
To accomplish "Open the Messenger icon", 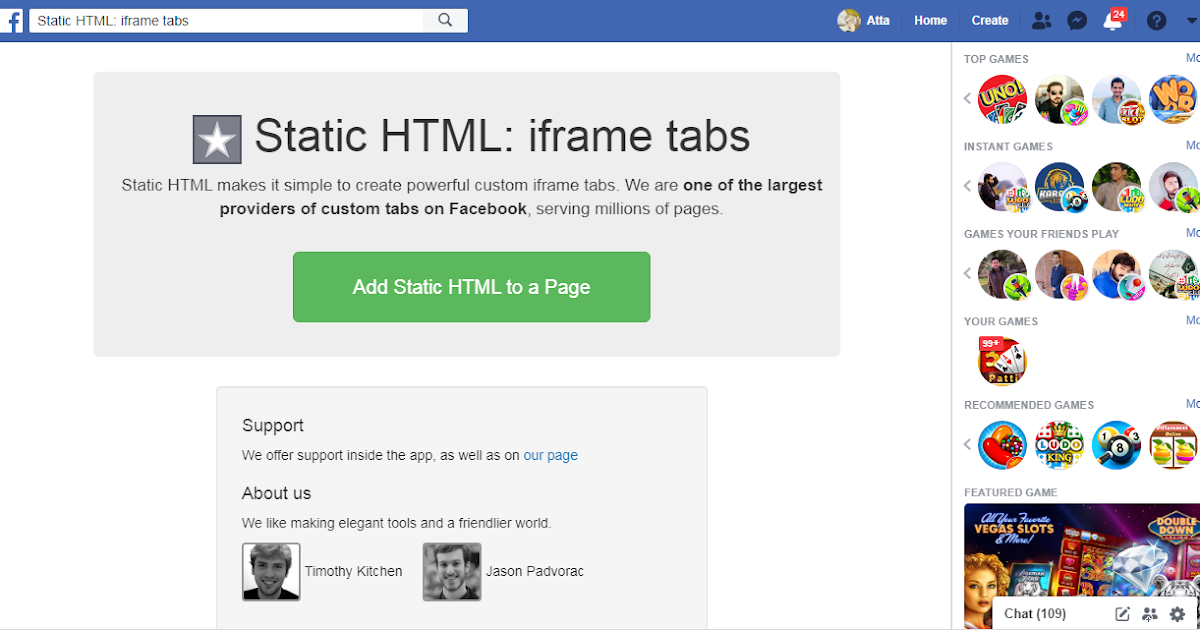I will pos(1076,20).
